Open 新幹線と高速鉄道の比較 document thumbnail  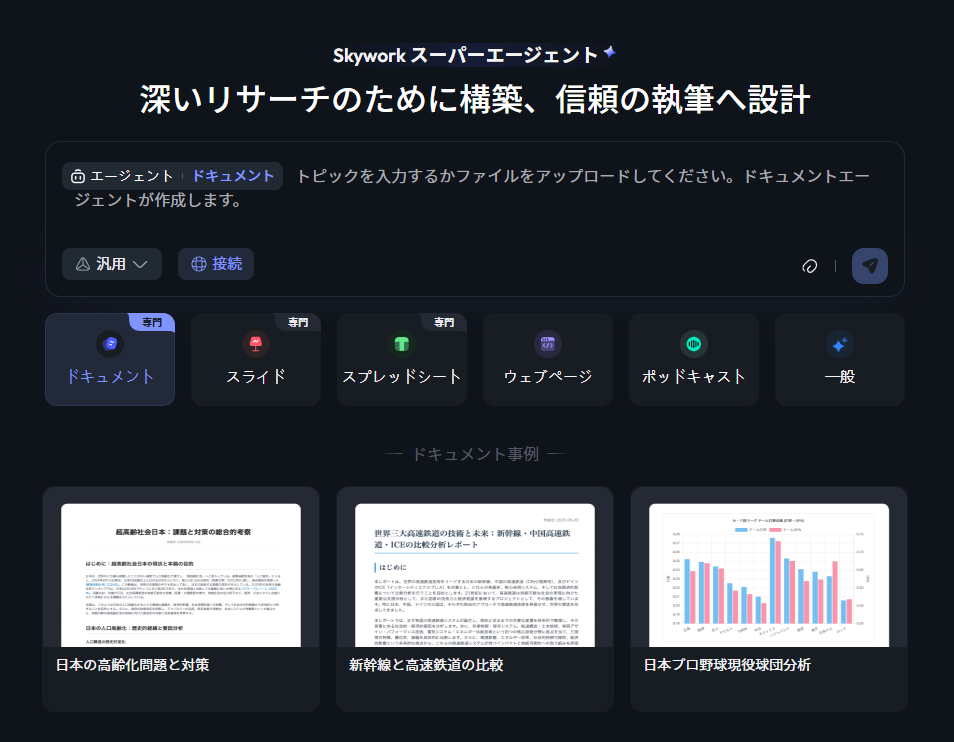click(475, 575)
